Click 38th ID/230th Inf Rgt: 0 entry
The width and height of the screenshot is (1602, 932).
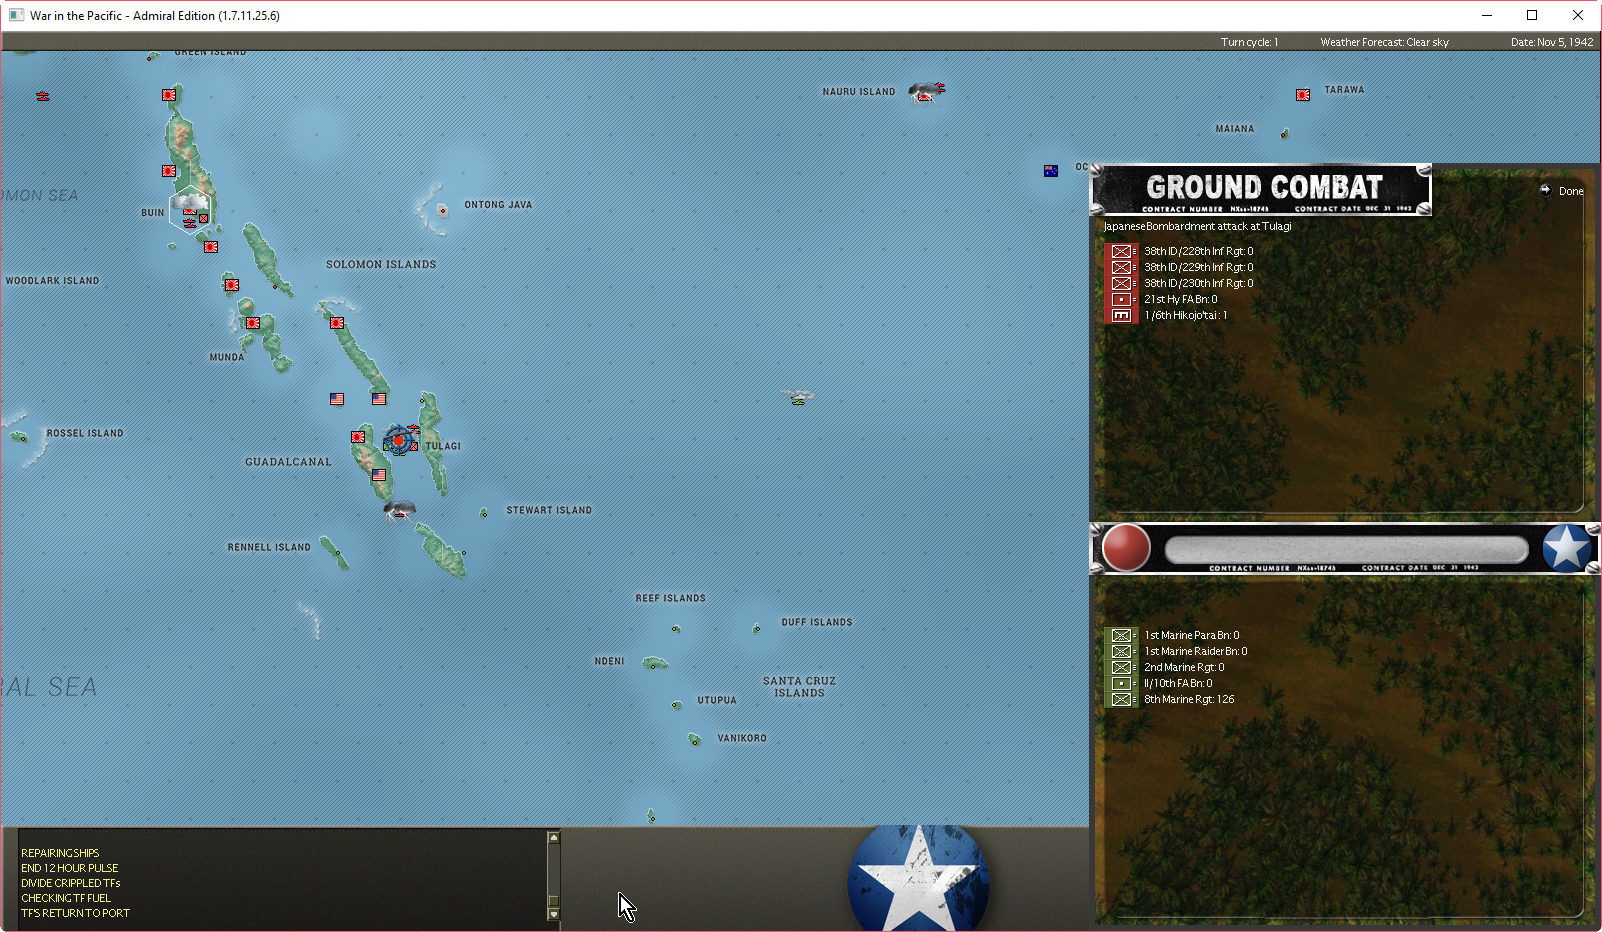[x=1199, y=283]
